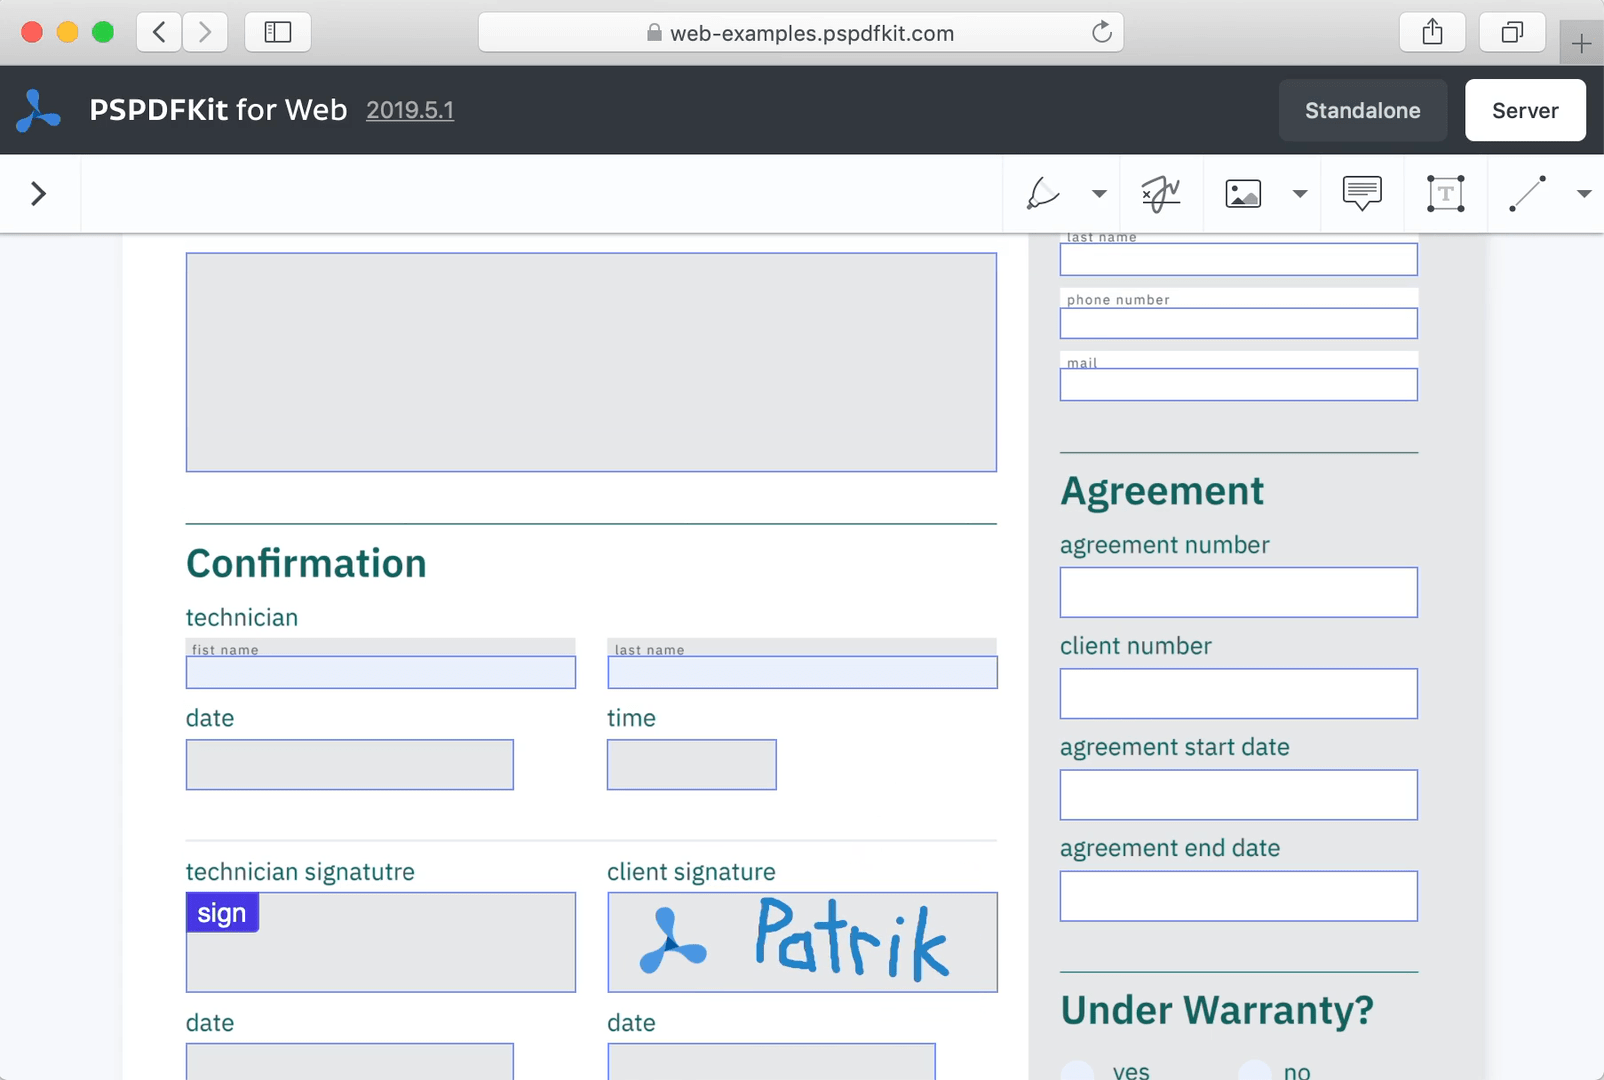Screen dimensions: 1604x1080
Task: Select the 'yes' warranty radio button
Action: click(x=1078, y=1071)
